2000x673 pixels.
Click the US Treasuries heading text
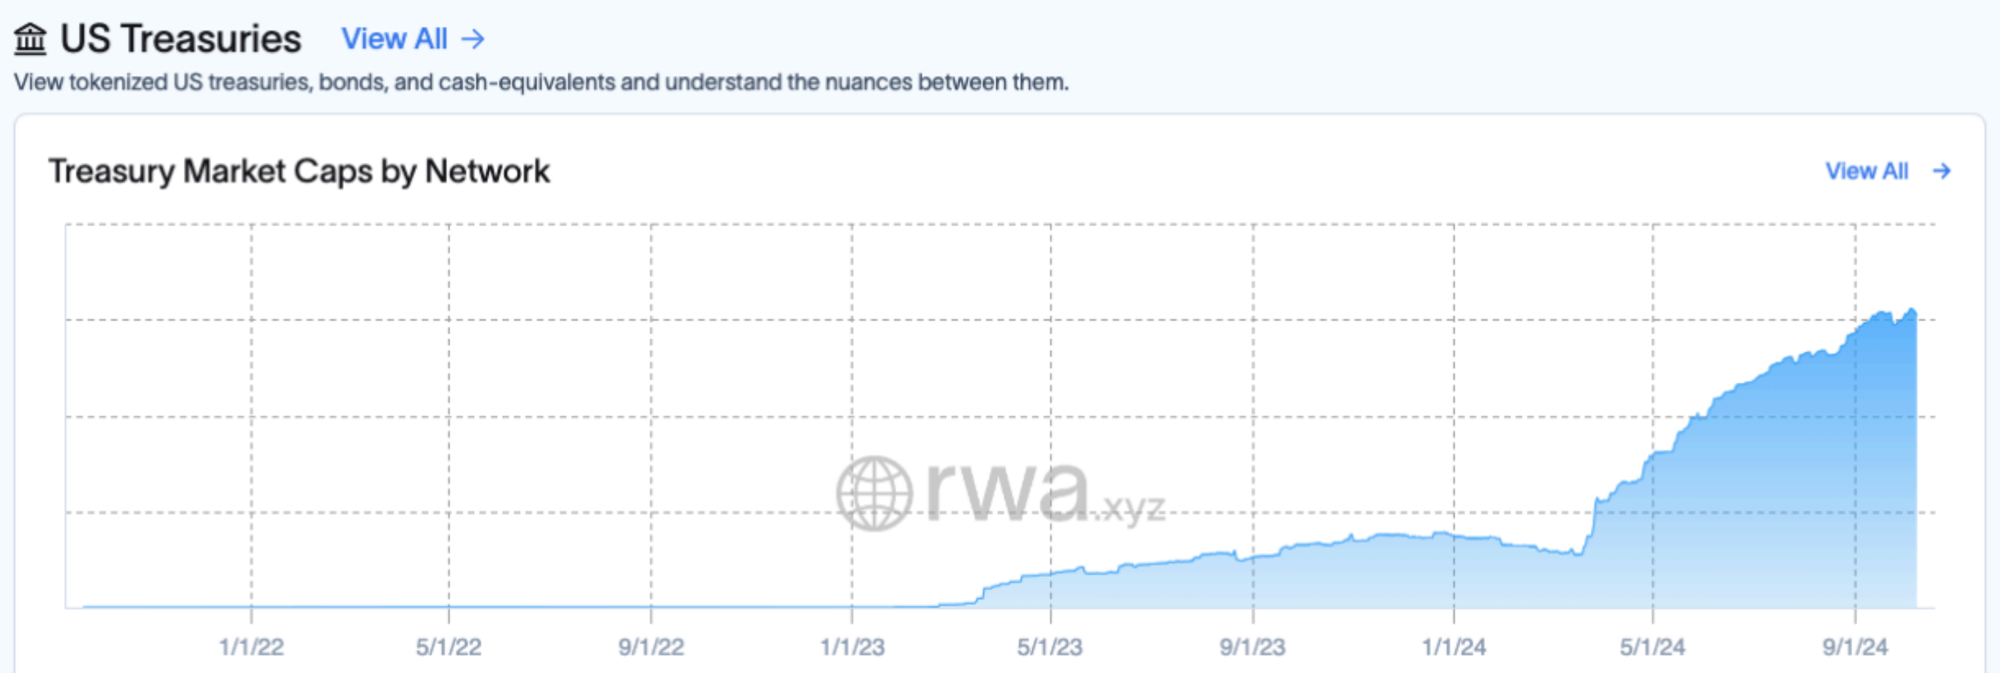point(180,39)
